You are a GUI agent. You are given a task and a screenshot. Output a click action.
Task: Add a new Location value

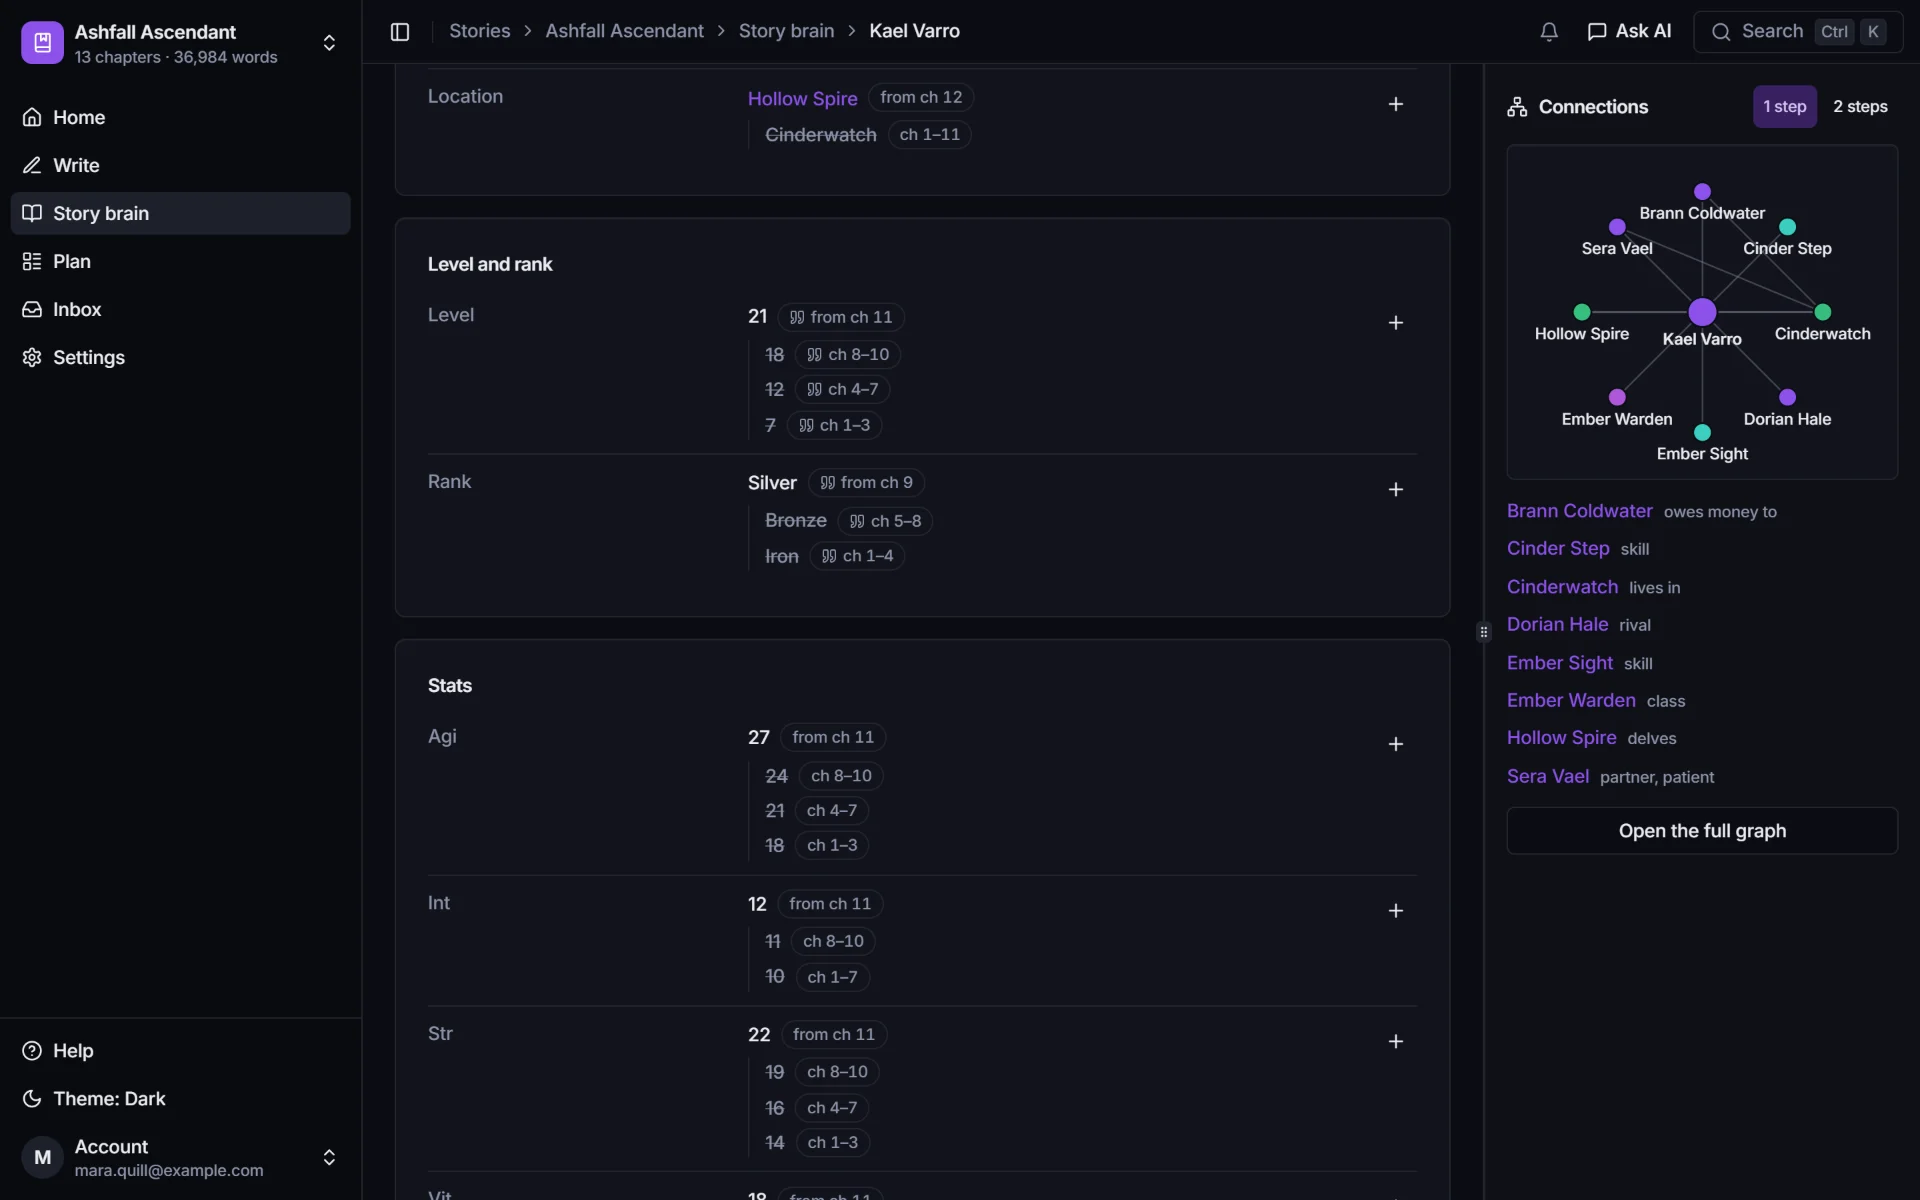pos(1395,104)
